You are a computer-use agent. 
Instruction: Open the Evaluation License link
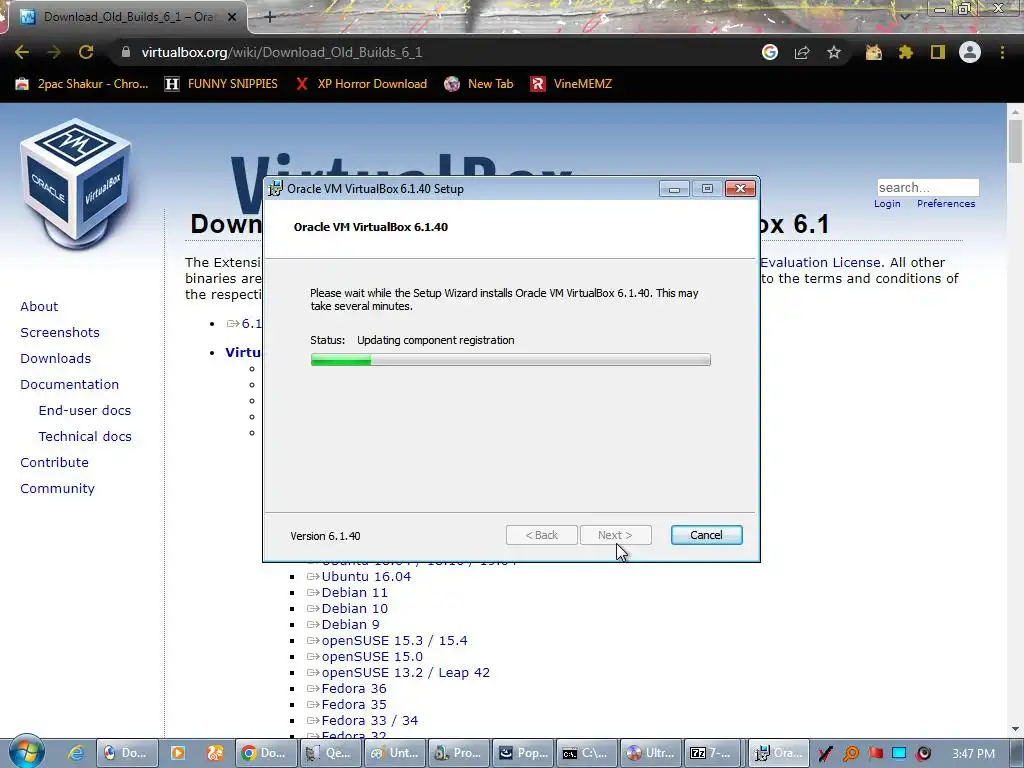pyautogui.click(x=821, y=263)
